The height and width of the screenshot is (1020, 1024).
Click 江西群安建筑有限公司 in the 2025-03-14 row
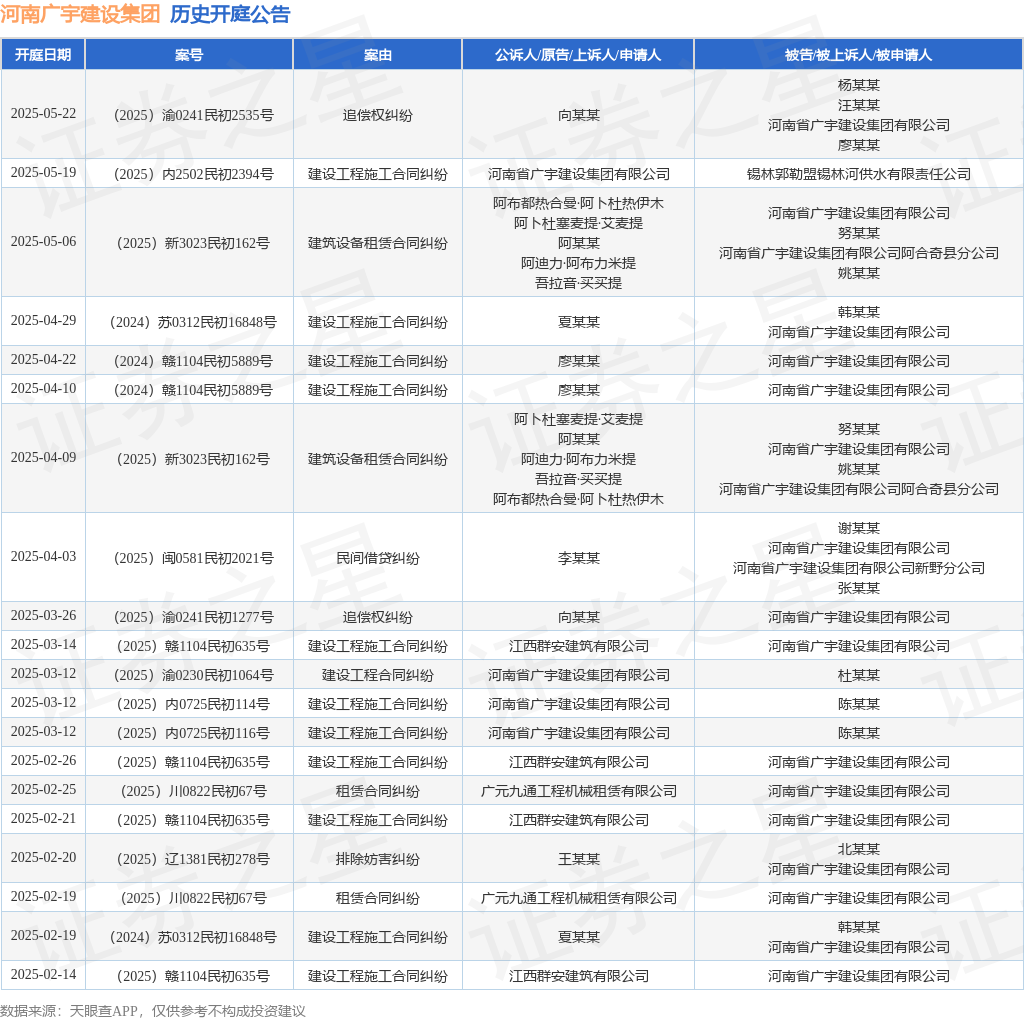pyautogui.click(x=578, y=646)
